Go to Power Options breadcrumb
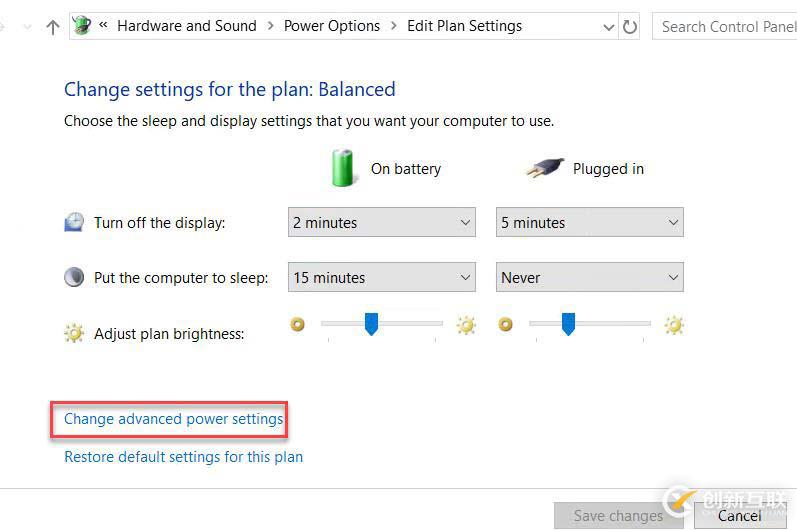This screenshot has height=530, width=797. (332, 26)
